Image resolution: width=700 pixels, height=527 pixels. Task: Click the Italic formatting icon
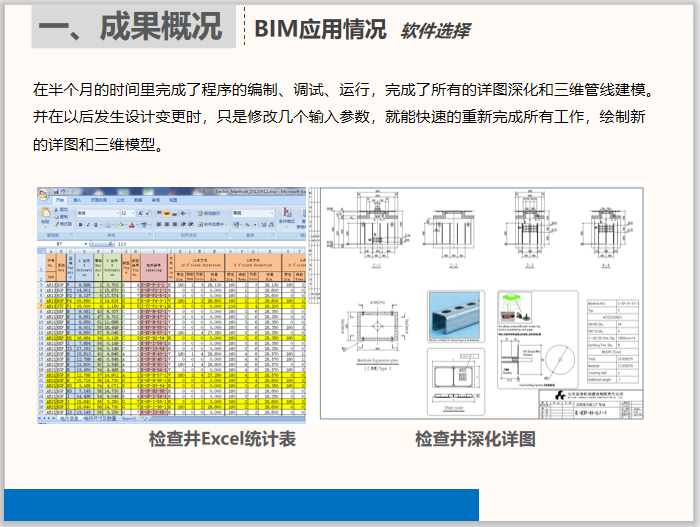[x=86, y=225]
